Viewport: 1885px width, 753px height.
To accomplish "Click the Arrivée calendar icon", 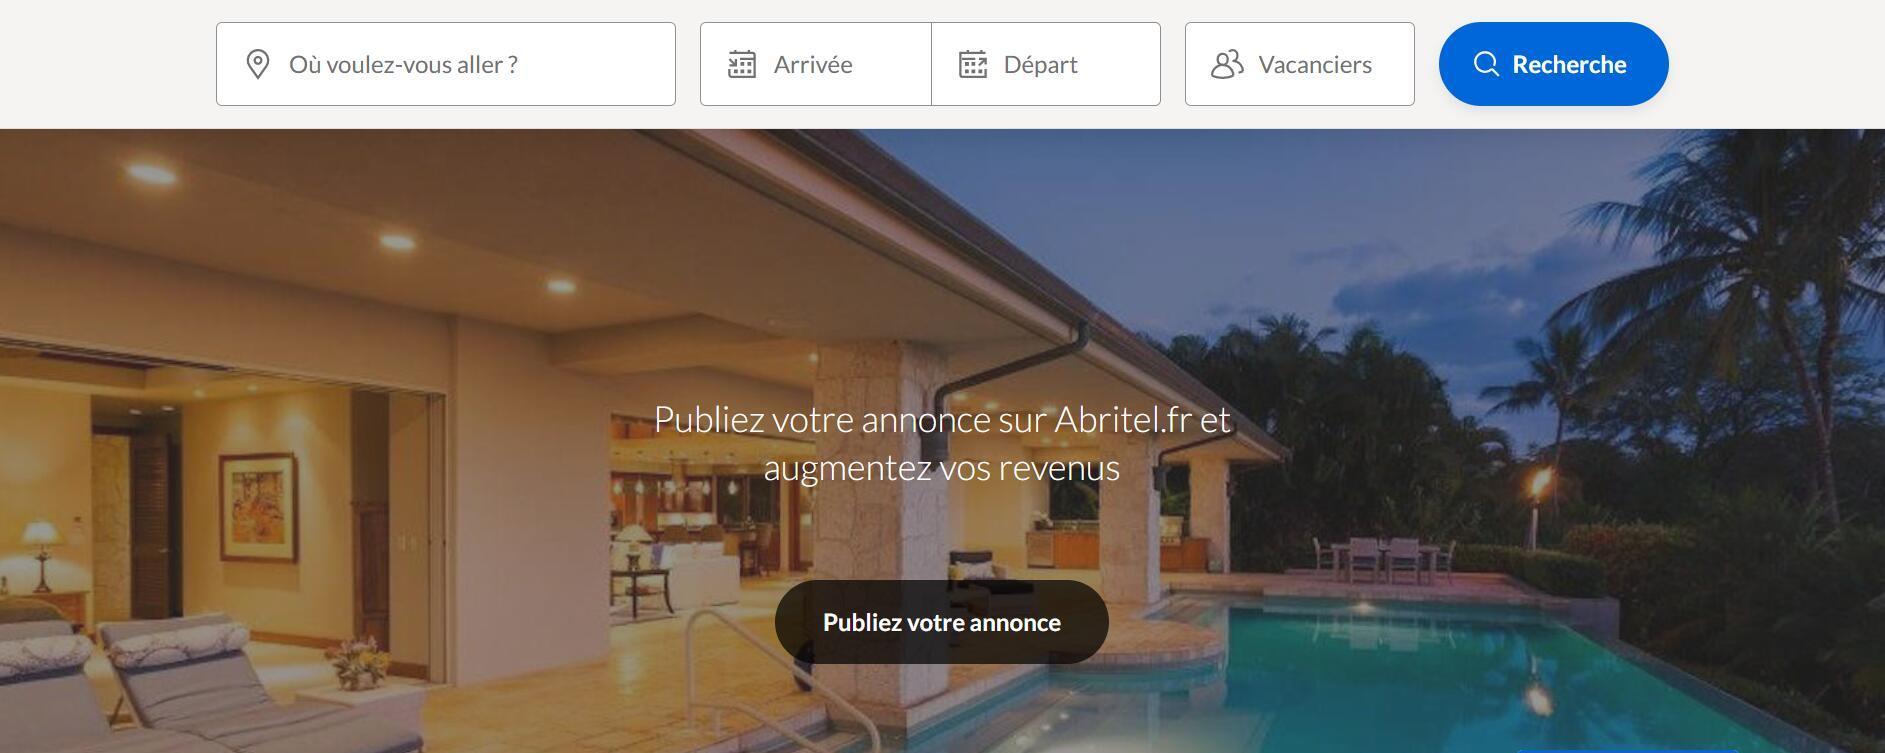I will (742, 64).
